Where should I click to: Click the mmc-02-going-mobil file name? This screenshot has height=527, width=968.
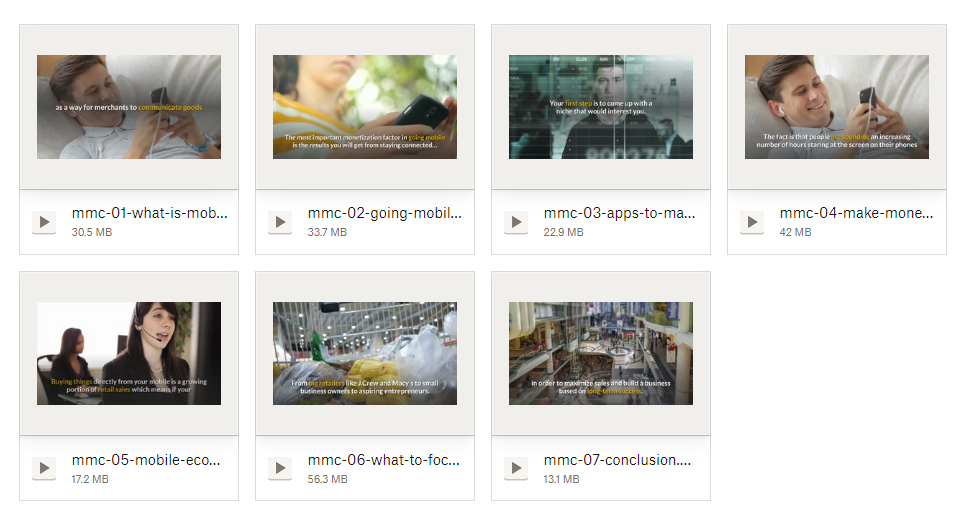tap(385, 214)
